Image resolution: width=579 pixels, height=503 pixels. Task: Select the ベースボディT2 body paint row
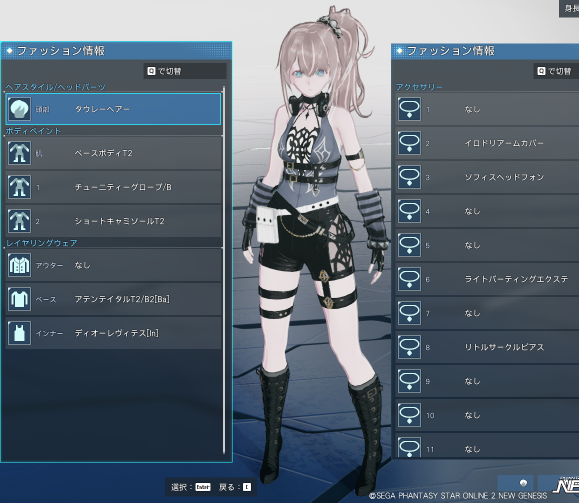[x=113, y=153]
